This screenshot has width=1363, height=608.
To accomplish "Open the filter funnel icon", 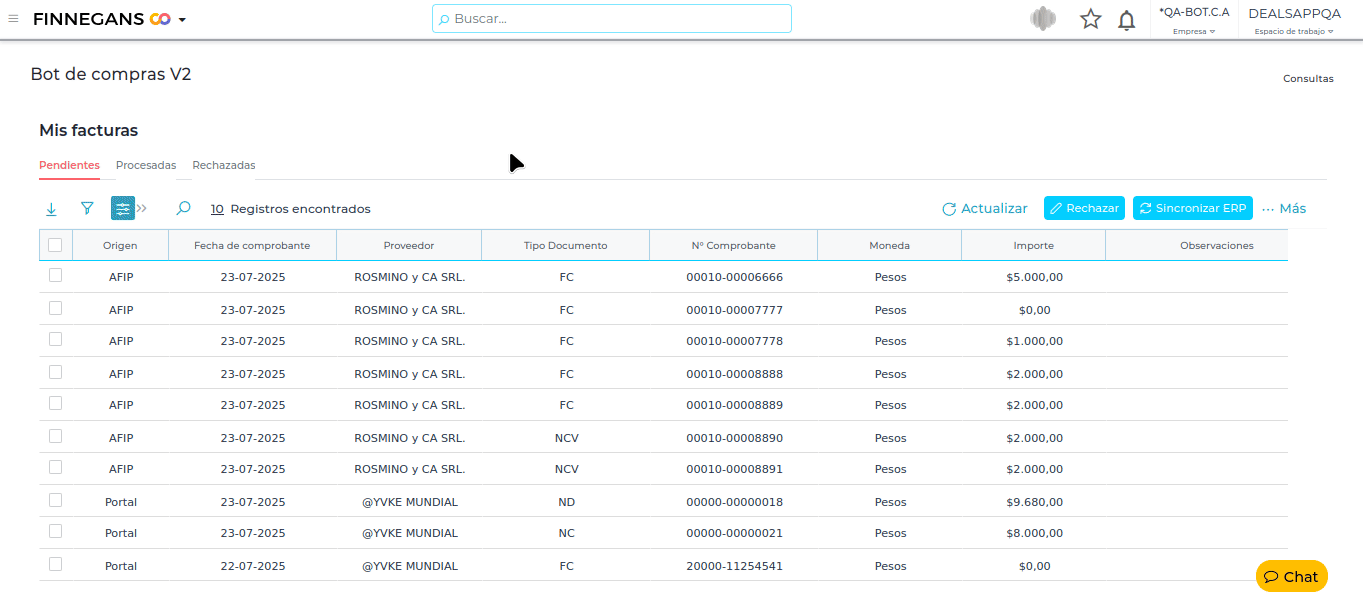I will point(87,208).
